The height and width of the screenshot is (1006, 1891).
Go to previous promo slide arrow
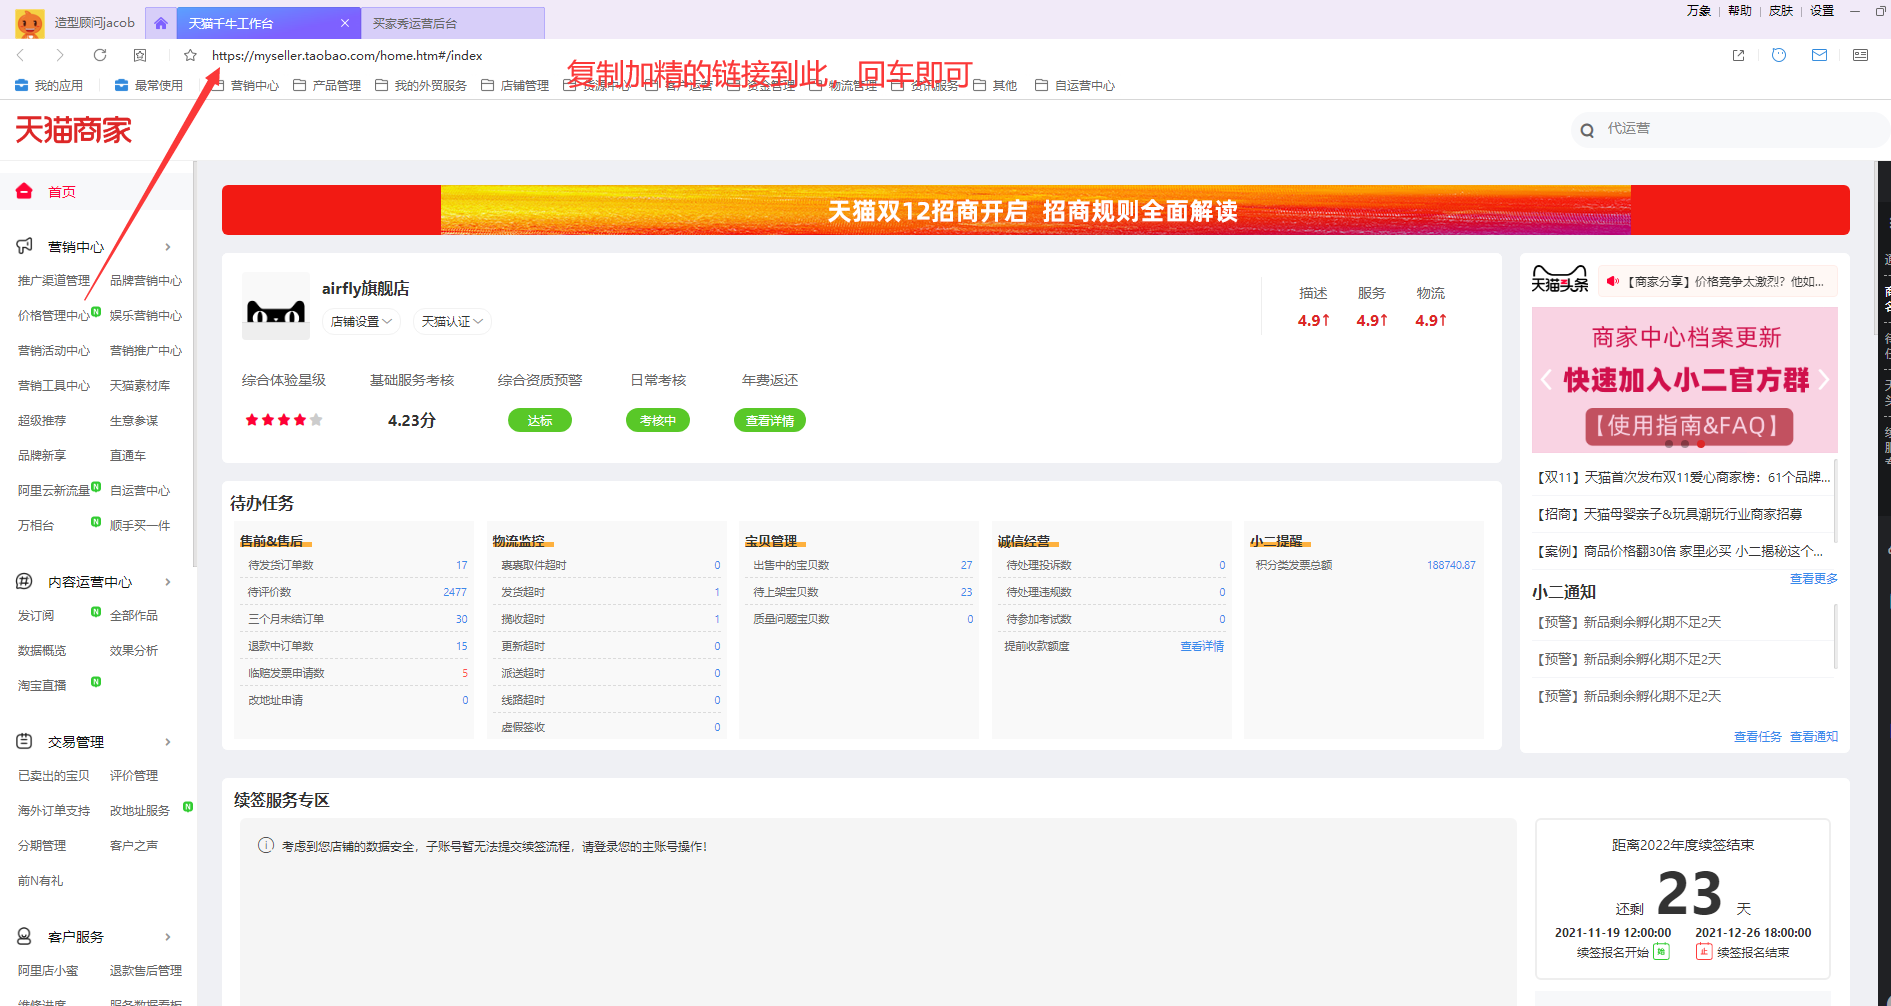click(1546, 379)
